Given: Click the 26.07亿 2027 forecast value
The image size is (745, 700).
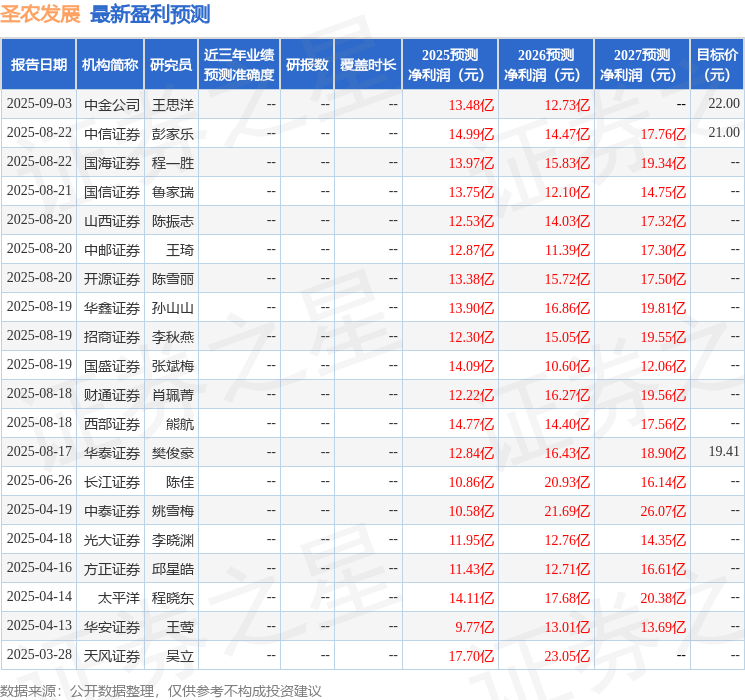Looking at the screenshot, I should click(x=663, y=510).
